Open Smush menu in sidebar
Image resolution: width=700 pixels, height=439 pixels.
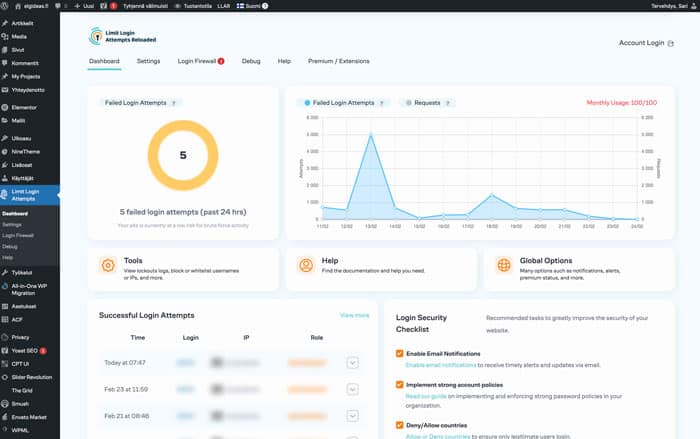tap(20, 404)
